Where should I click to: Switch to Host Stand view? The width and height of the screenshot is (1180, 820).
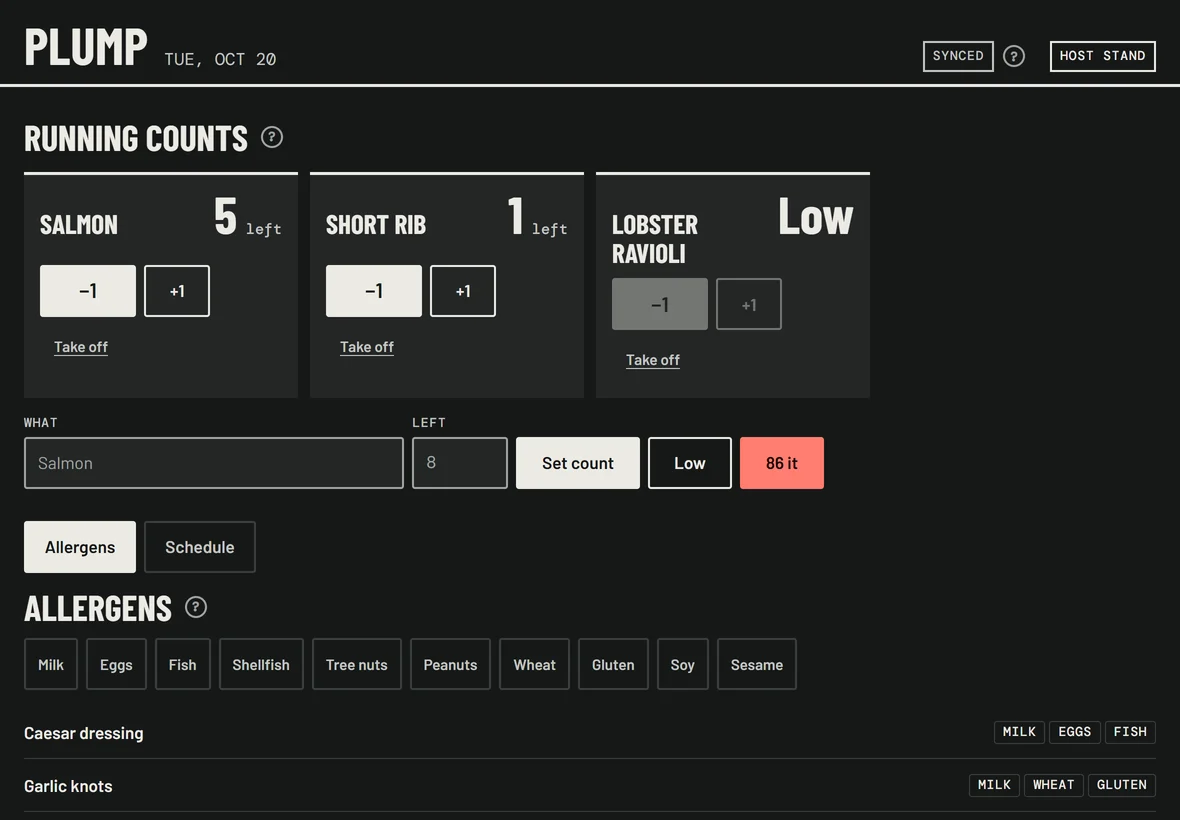(1102, 56)
